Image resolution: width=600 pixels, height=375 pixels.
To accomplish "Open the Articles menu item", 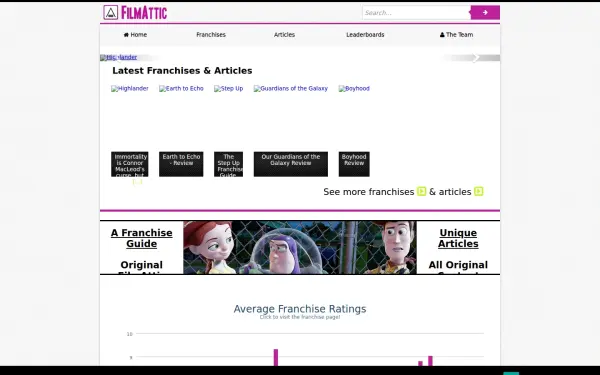I will 284,35.
